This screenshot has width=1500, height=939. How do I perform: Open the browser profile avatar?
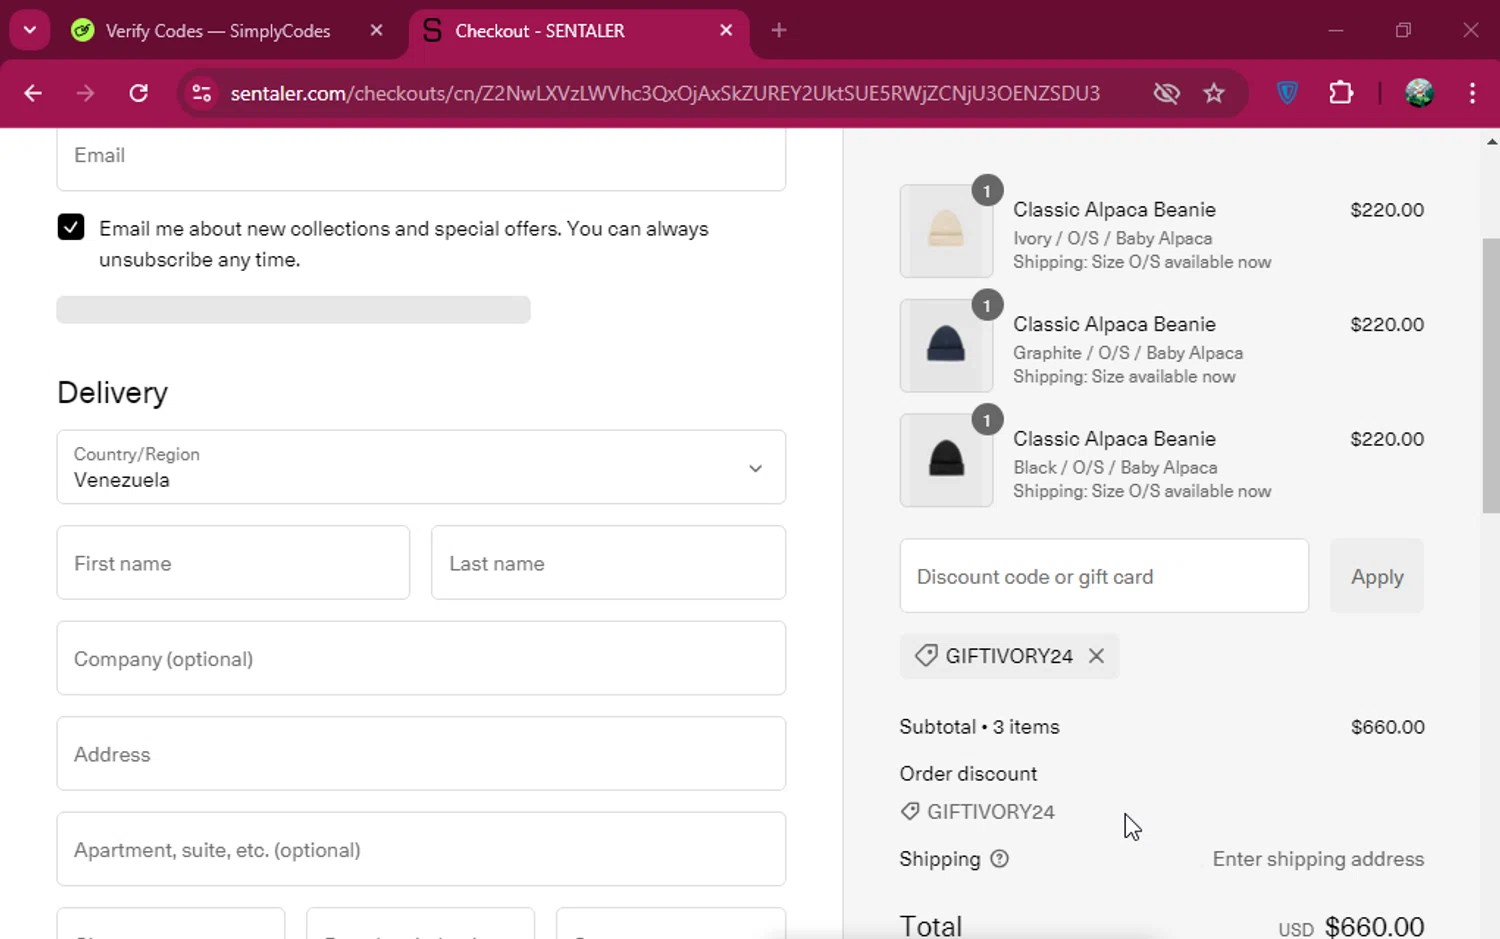(x=1419, y=93)
